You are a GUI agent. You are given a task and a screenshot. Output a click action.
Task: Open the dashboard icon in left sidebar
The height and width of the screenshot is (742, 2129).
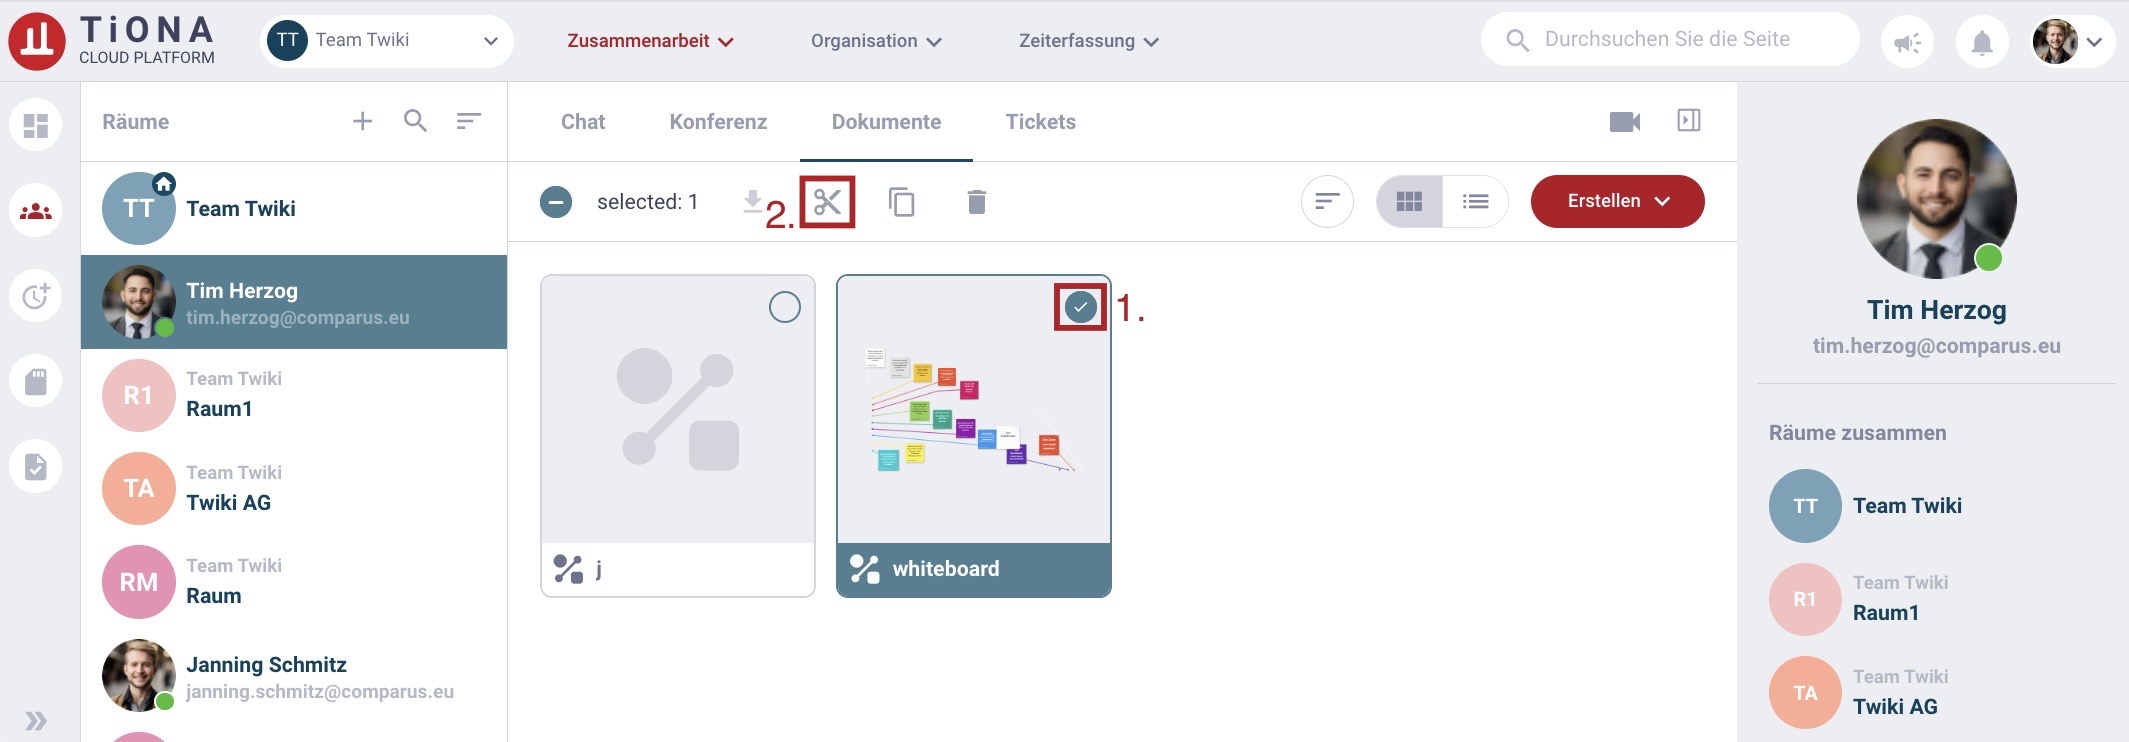(36, 125)
